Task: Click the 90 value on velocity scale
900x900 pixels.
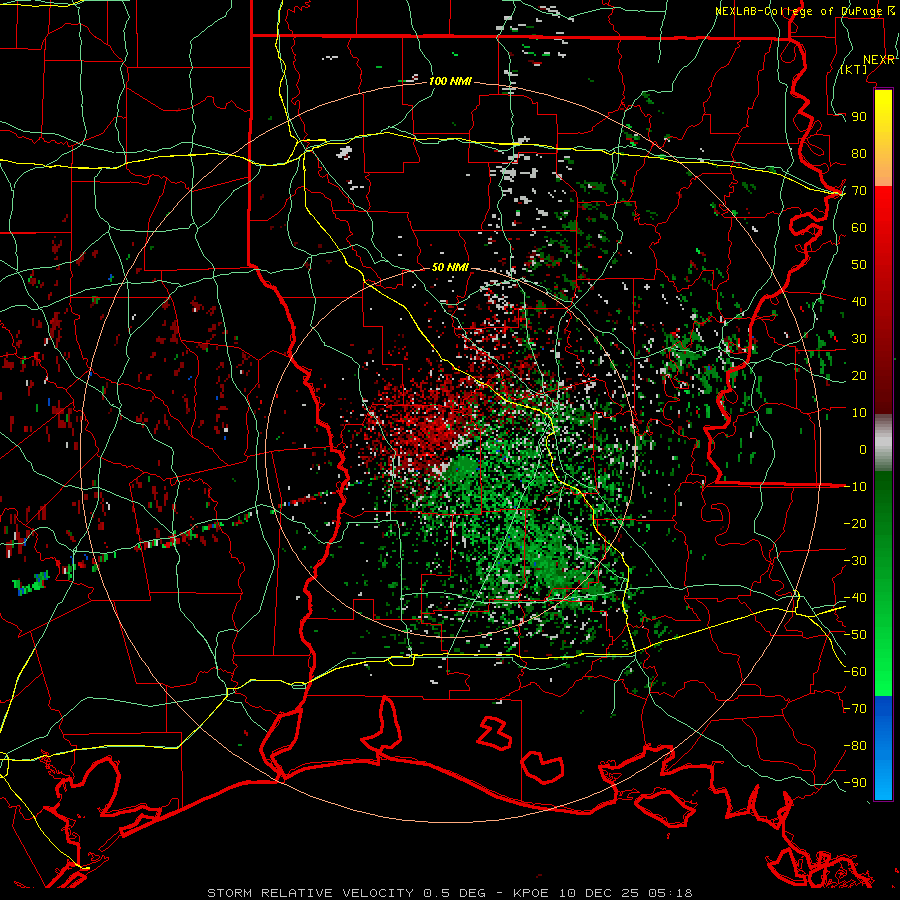Action: [x=859, y=117]
